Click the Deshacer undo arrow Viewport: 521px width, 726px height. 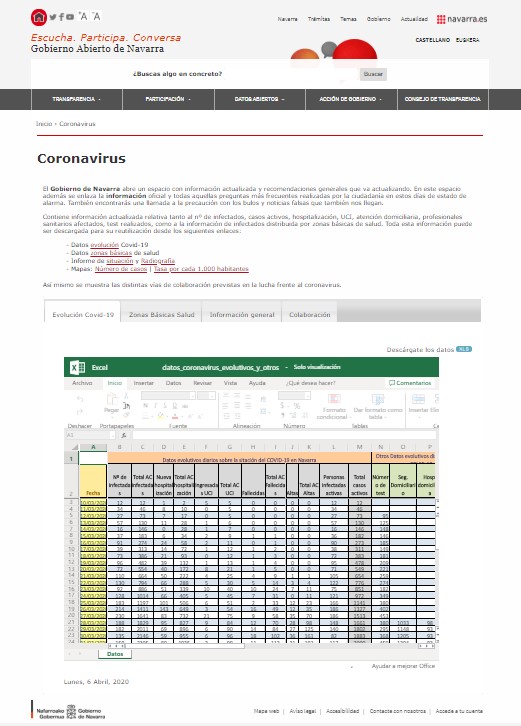(x=80, y=399)
